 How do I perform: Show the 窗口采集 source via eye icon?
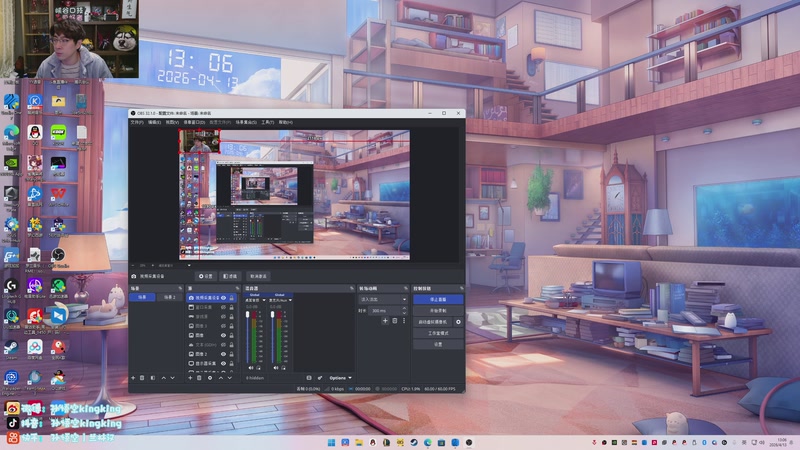click(x=223, y=308)
